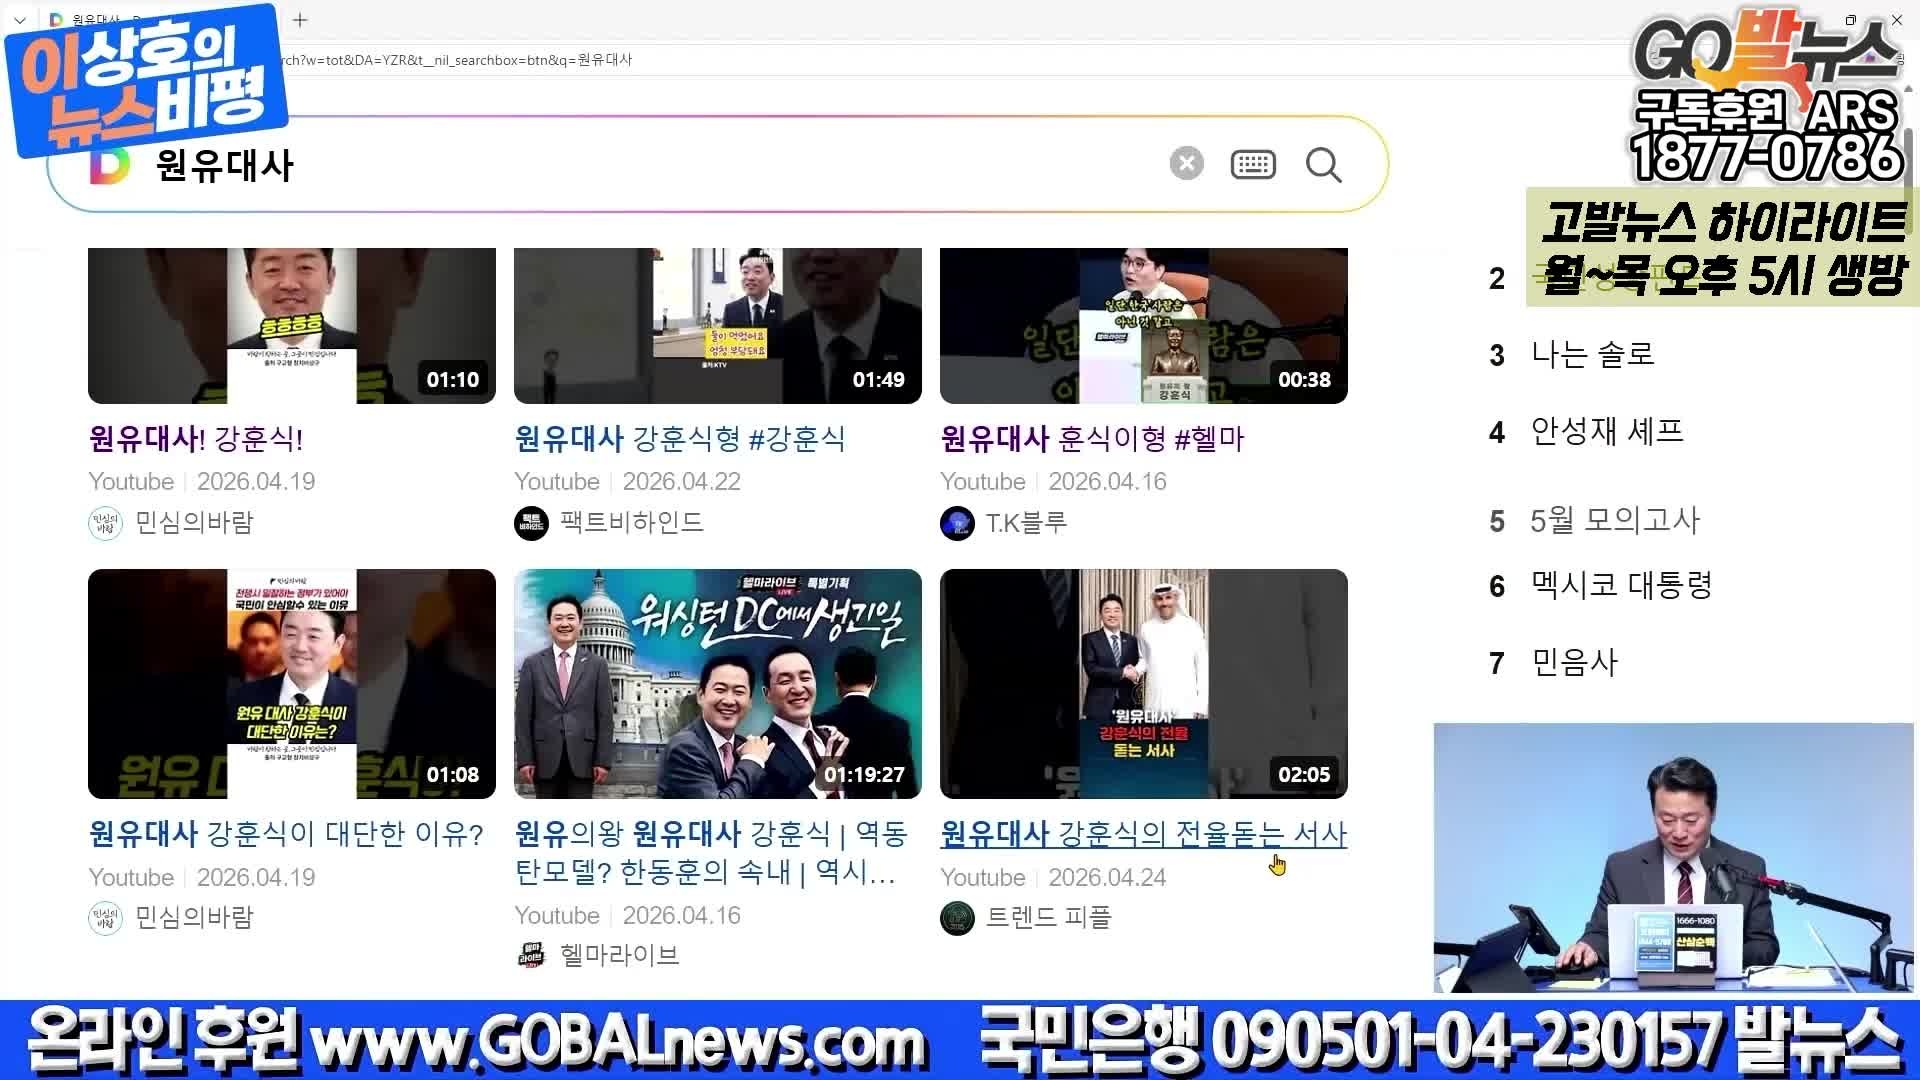
Task: Open the tab list chevron in browser title bar
Action: pos(19,19)
